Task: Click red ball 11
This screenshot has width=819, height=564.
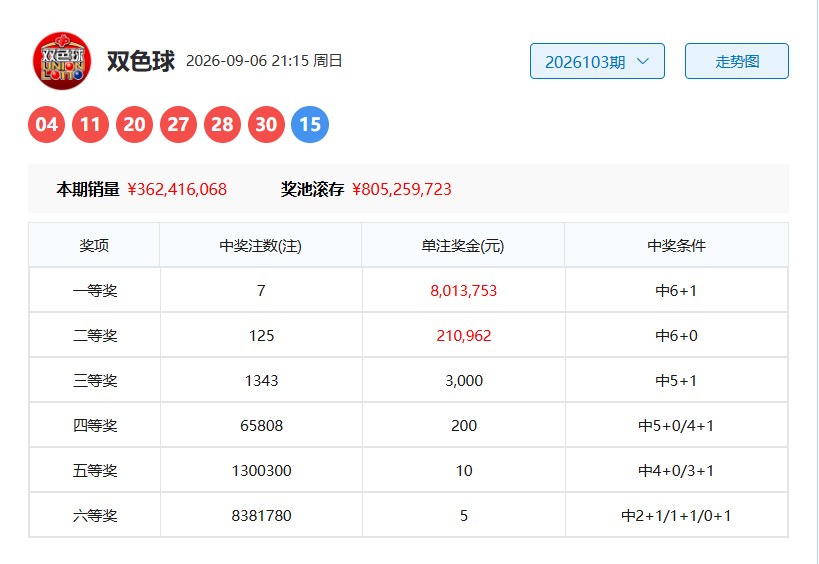Action: (90, 124)
